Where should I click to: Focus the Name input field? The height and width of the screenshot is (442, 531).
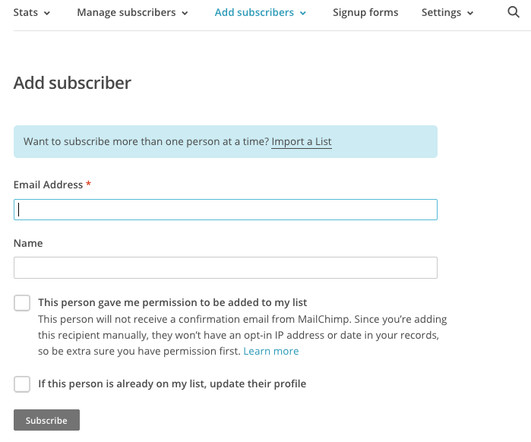226,268
